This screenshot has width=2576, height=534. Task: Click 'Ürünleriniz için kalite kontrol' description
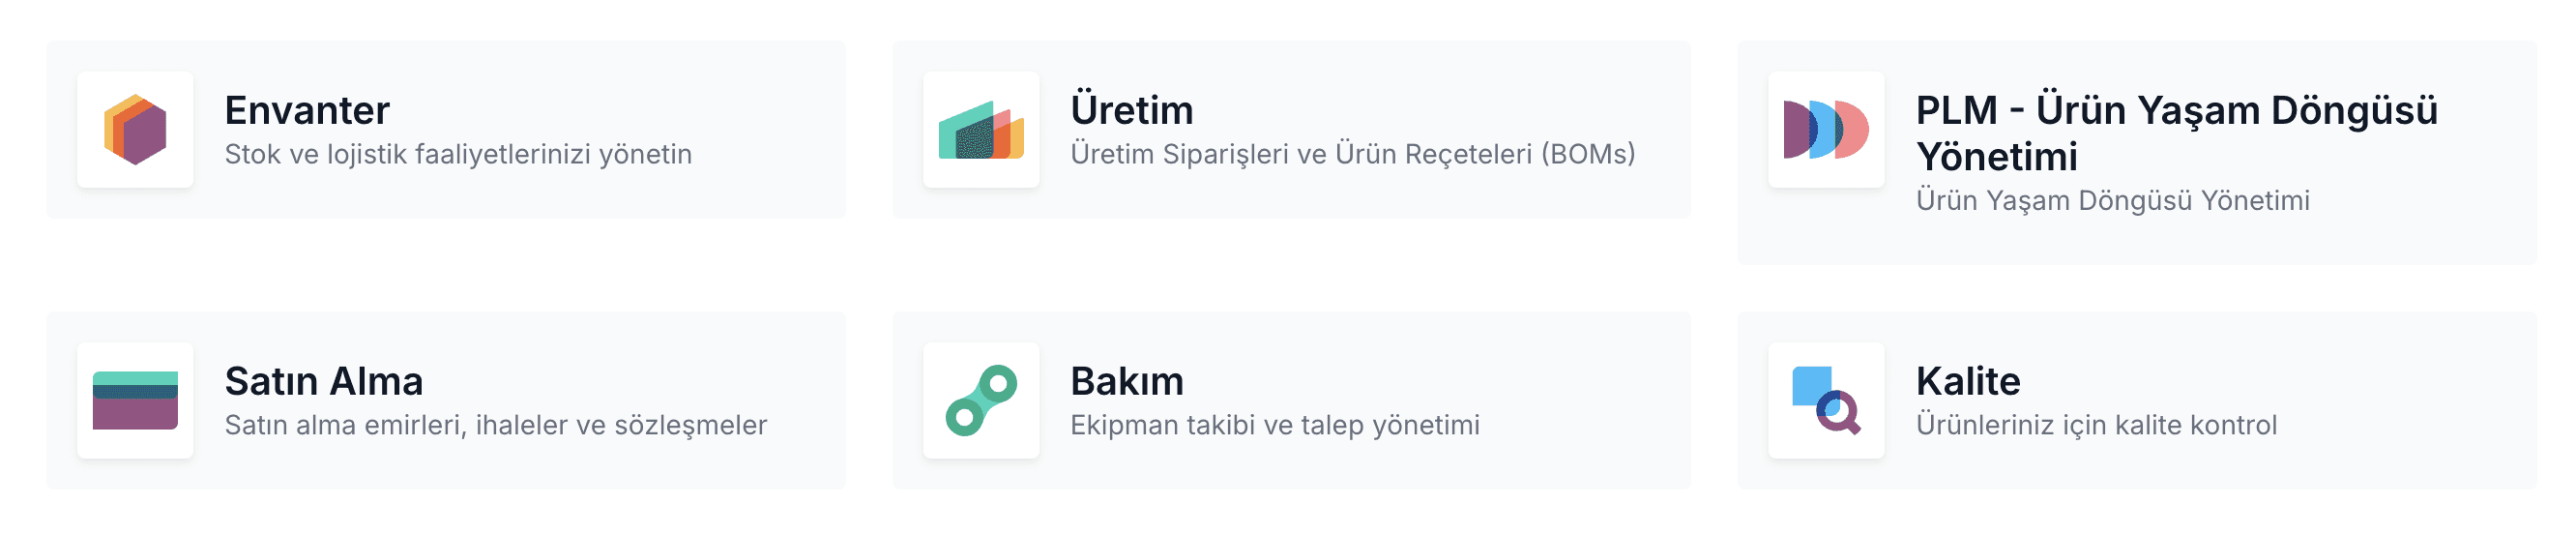2096,425
